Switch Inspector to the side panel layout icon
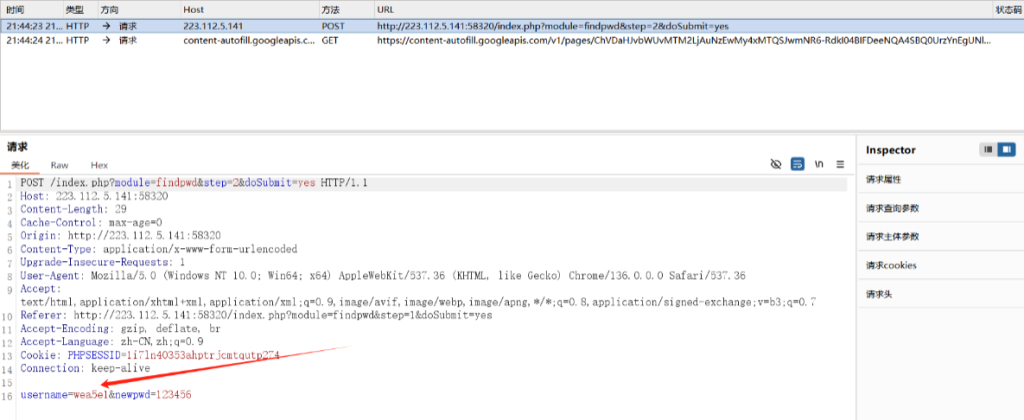The height and width of the screenshot is (420, 1024). pos(1006,149)
